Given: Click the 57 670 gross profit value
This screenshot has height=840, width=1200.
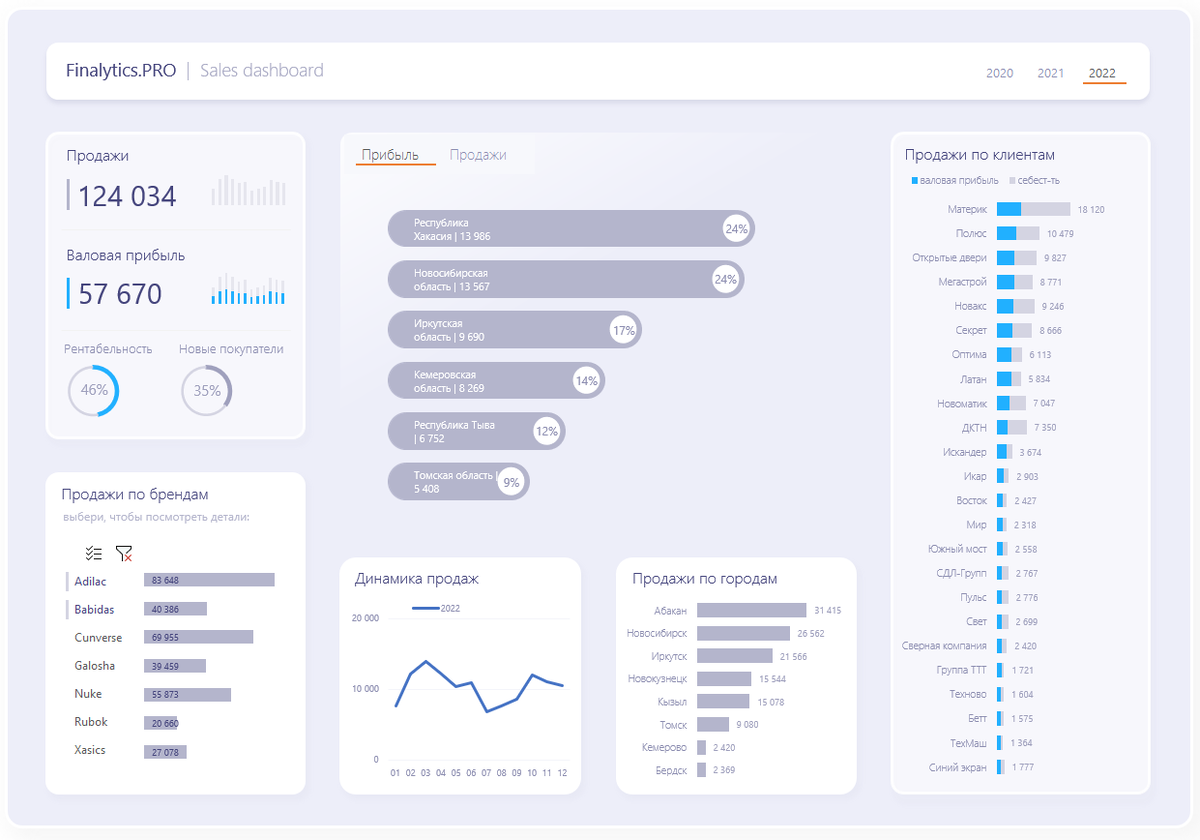Looking at the screenshot, I should coord(120,294).
